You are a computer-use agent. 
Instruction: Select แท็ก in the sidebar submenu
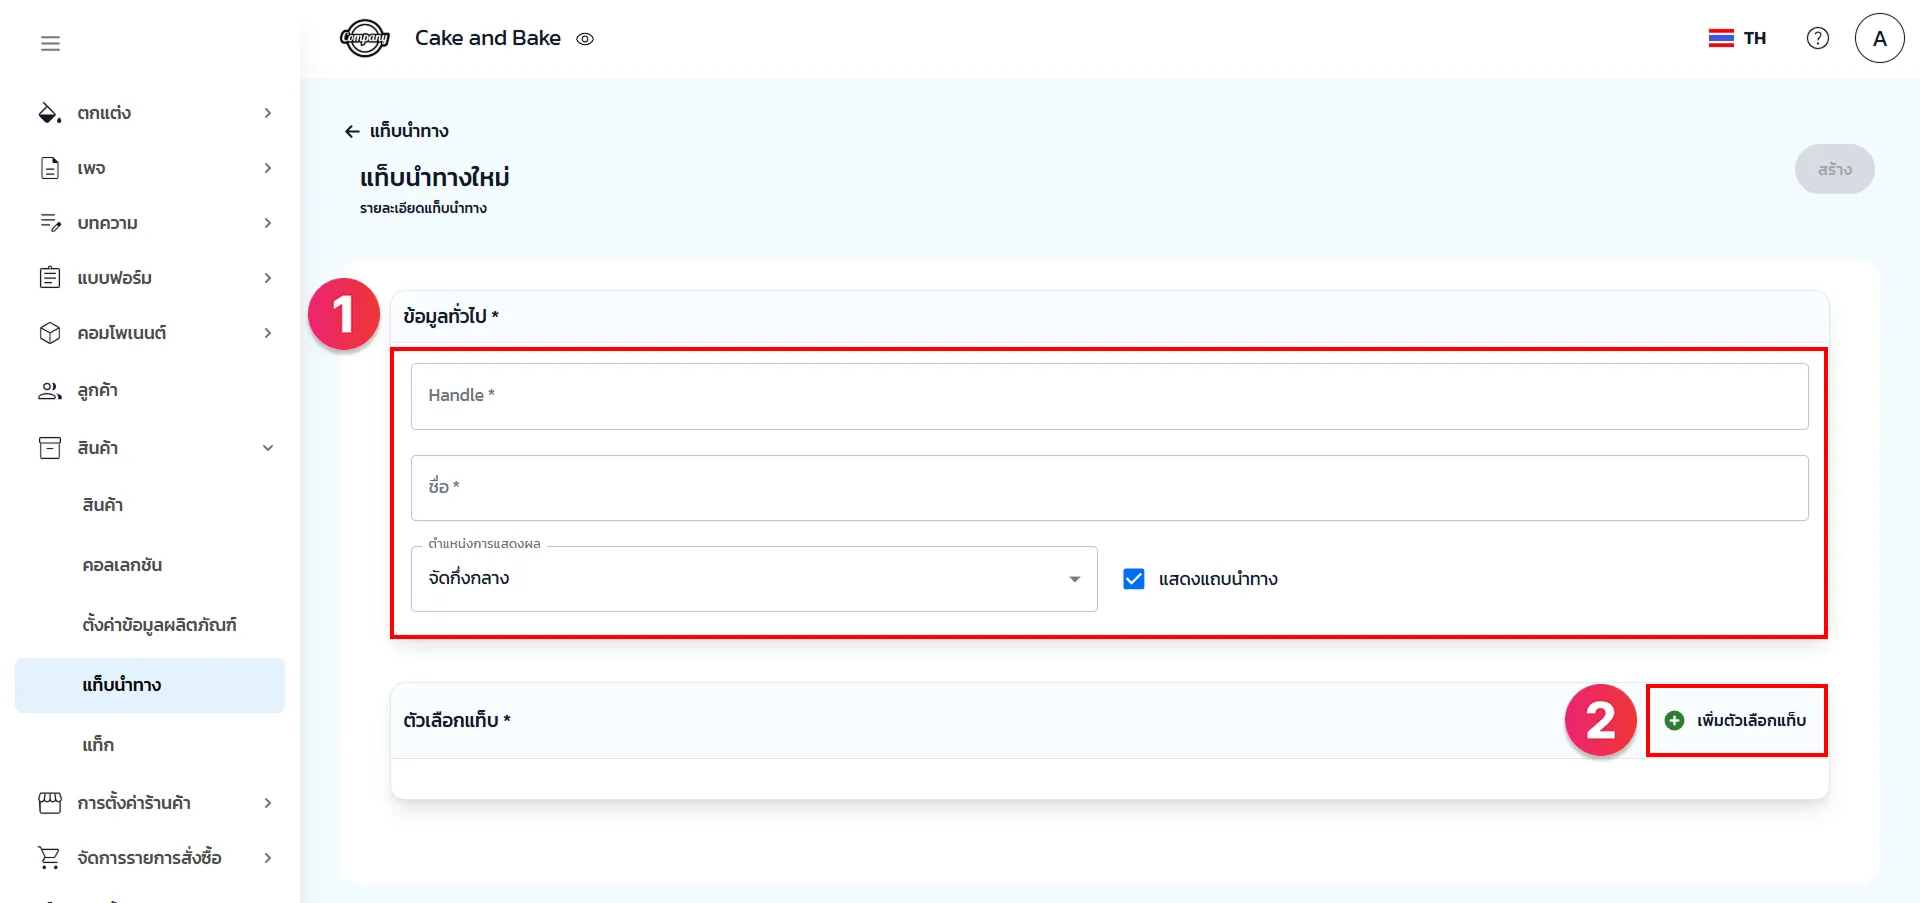[x=98, y=745]
